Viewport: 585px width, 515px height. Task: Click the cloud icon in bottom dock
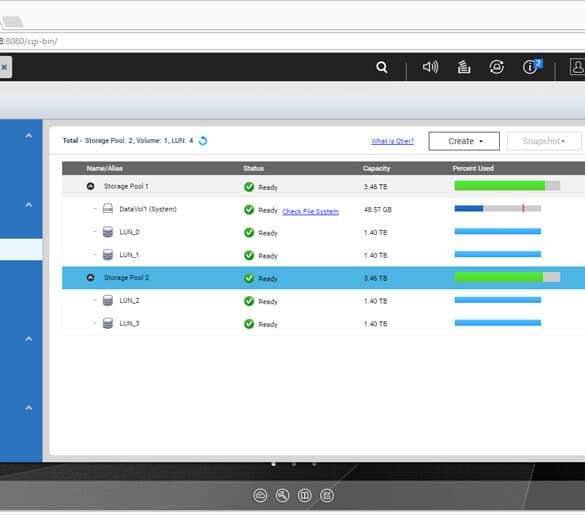pyautogui.click(x=260, y=496)
